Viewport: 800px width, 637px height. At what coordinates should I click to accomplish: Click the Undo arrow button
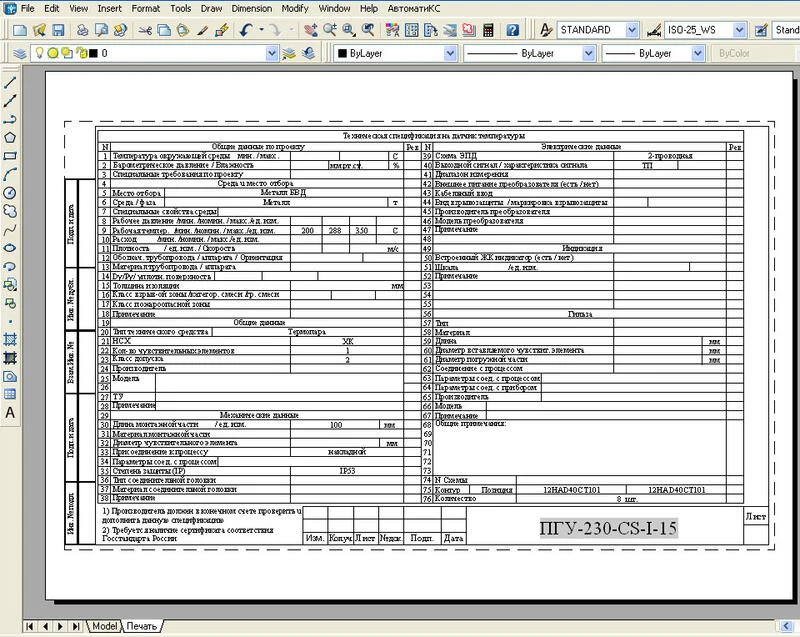tap(246, 30)
